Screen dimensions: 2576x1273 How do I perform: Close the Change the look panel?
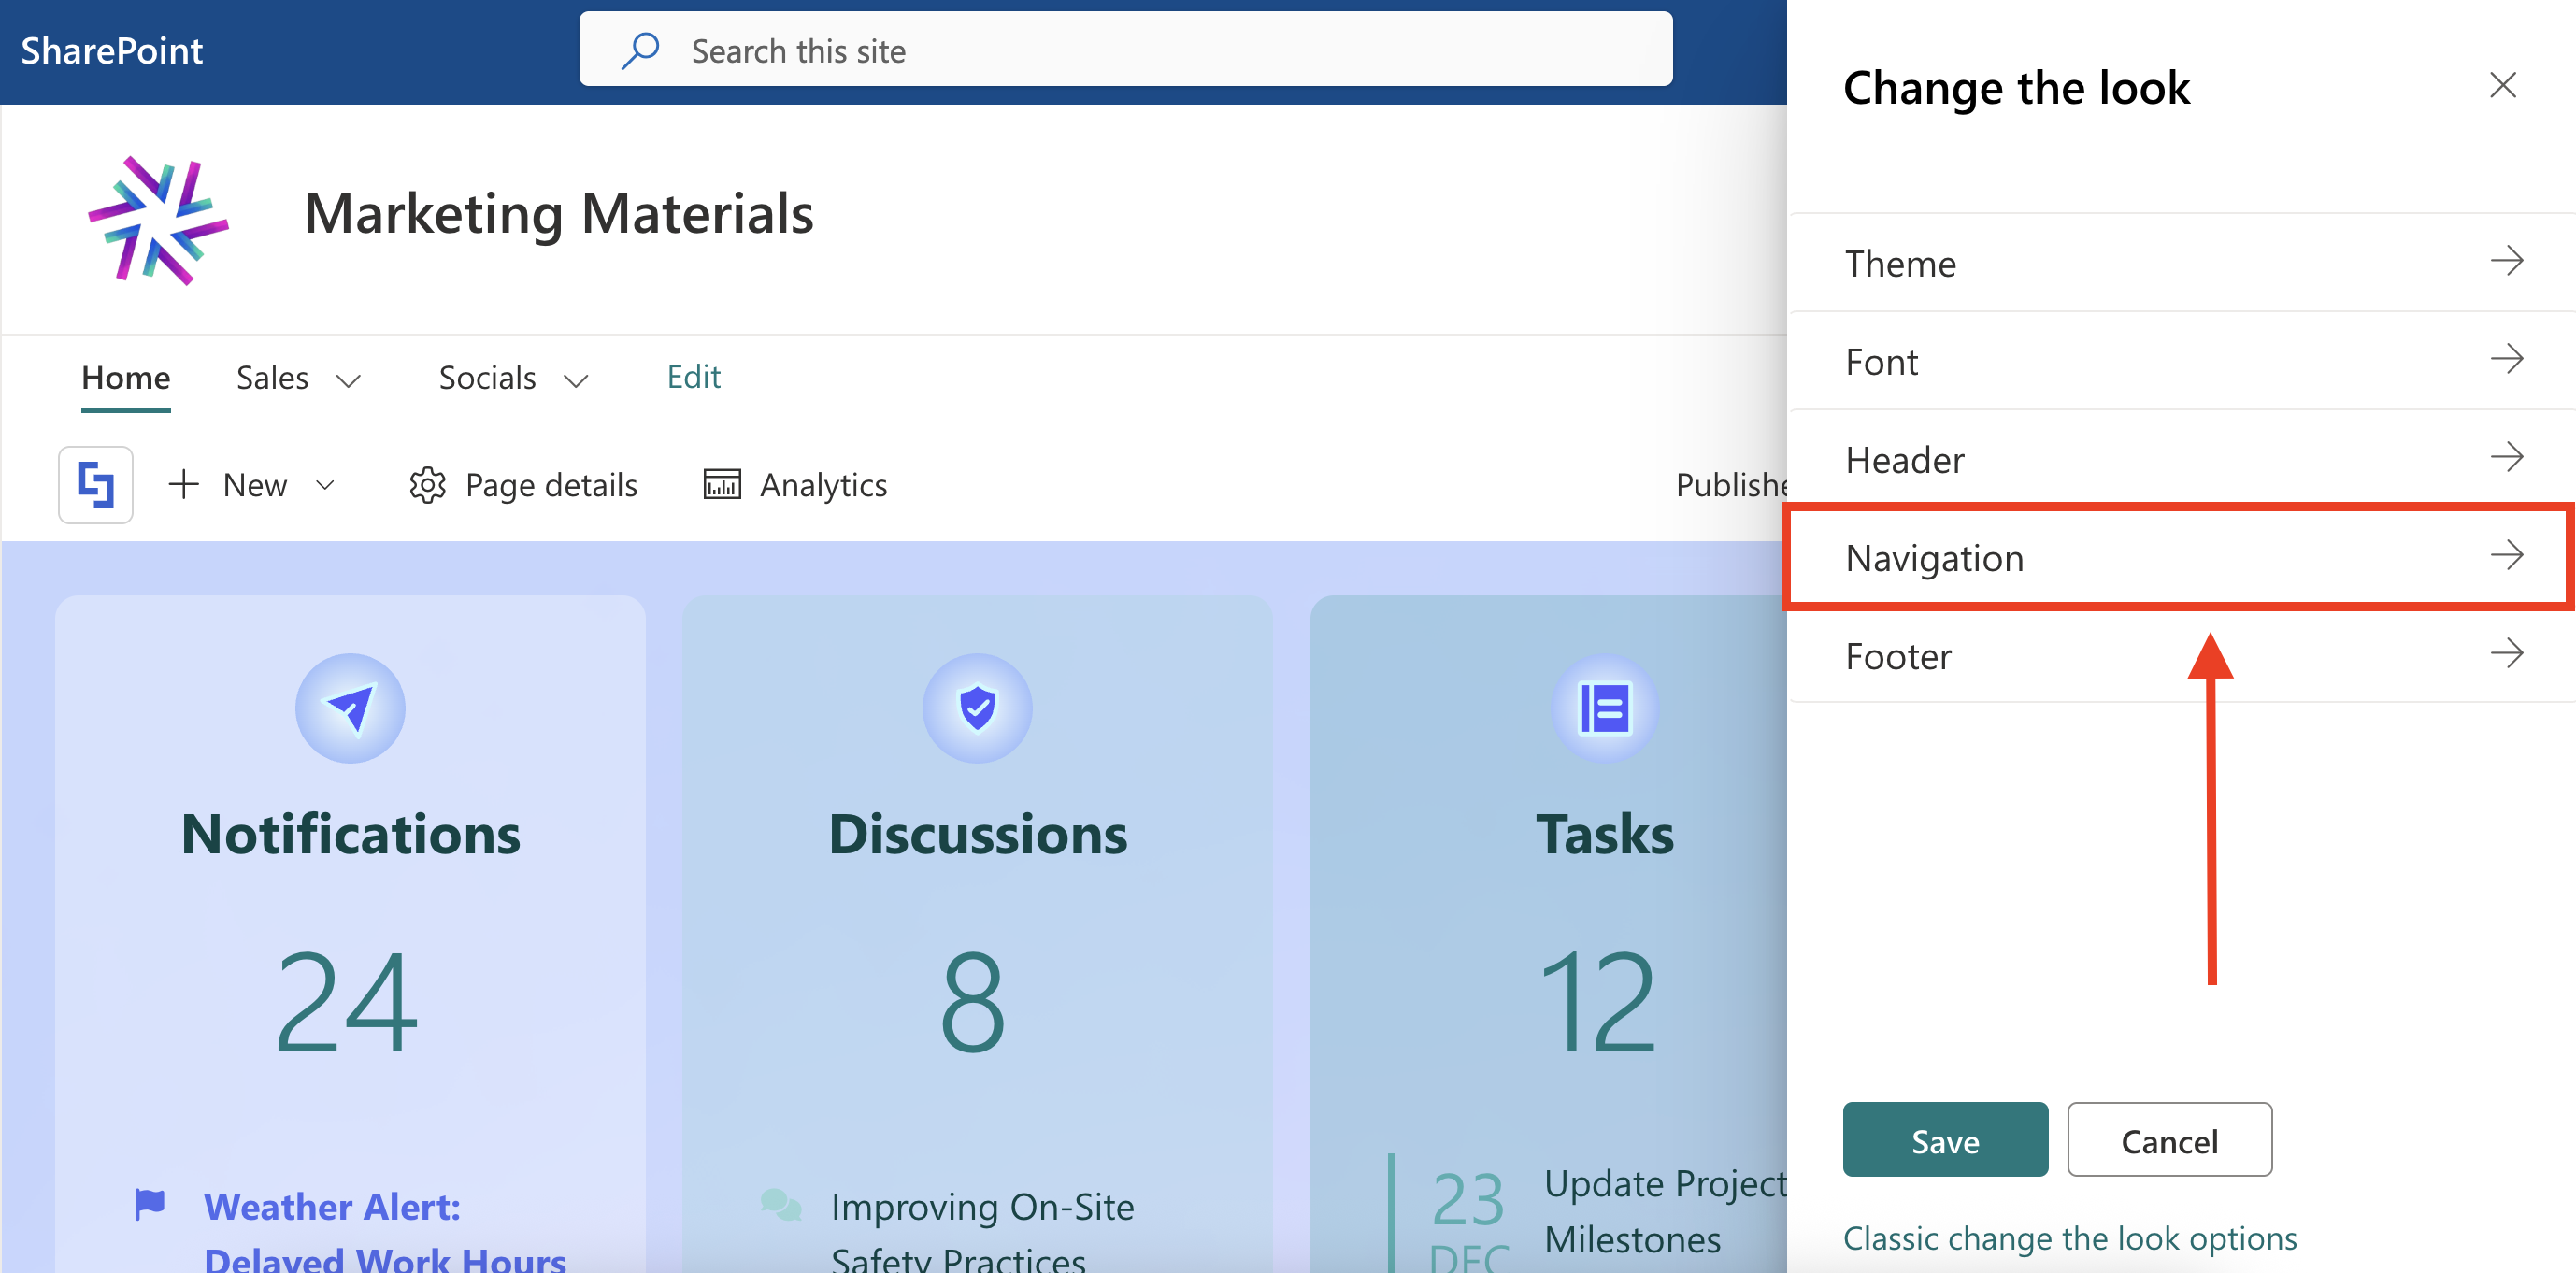pyautogui.click(x=2502, y=86)
